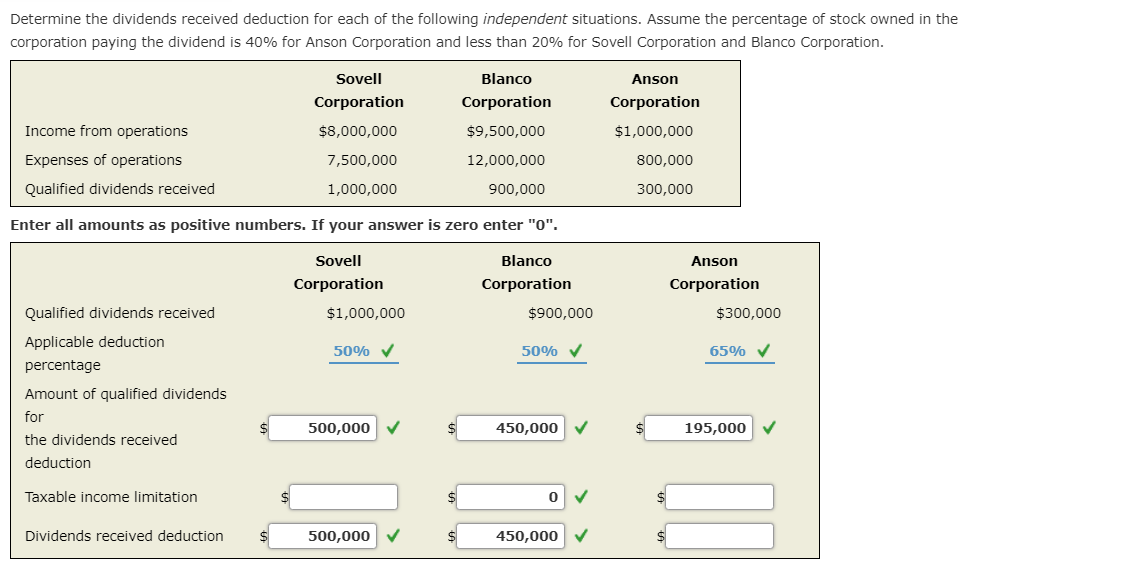The height and width of the screenshot is (581, 1125).
Task: Click the checkmark beside Blanco's taxable income limitation 0
Action: [582, 496]
